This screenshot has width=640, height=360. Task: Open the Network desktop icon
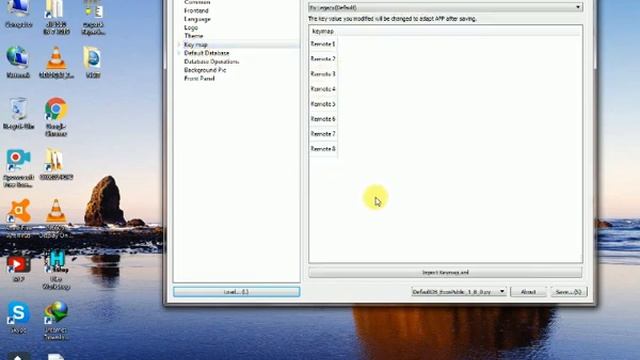[18, 61]
